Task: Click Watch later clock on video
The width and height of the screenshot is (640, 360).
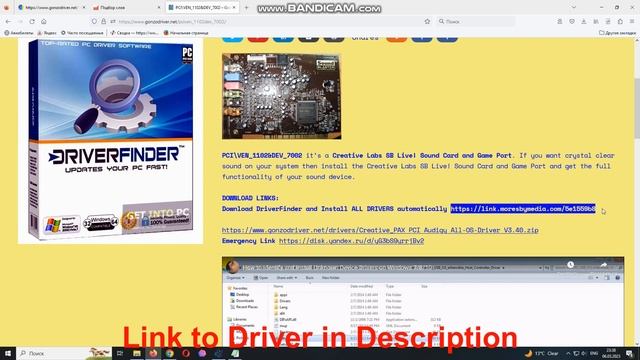Action: click(571, 265)
